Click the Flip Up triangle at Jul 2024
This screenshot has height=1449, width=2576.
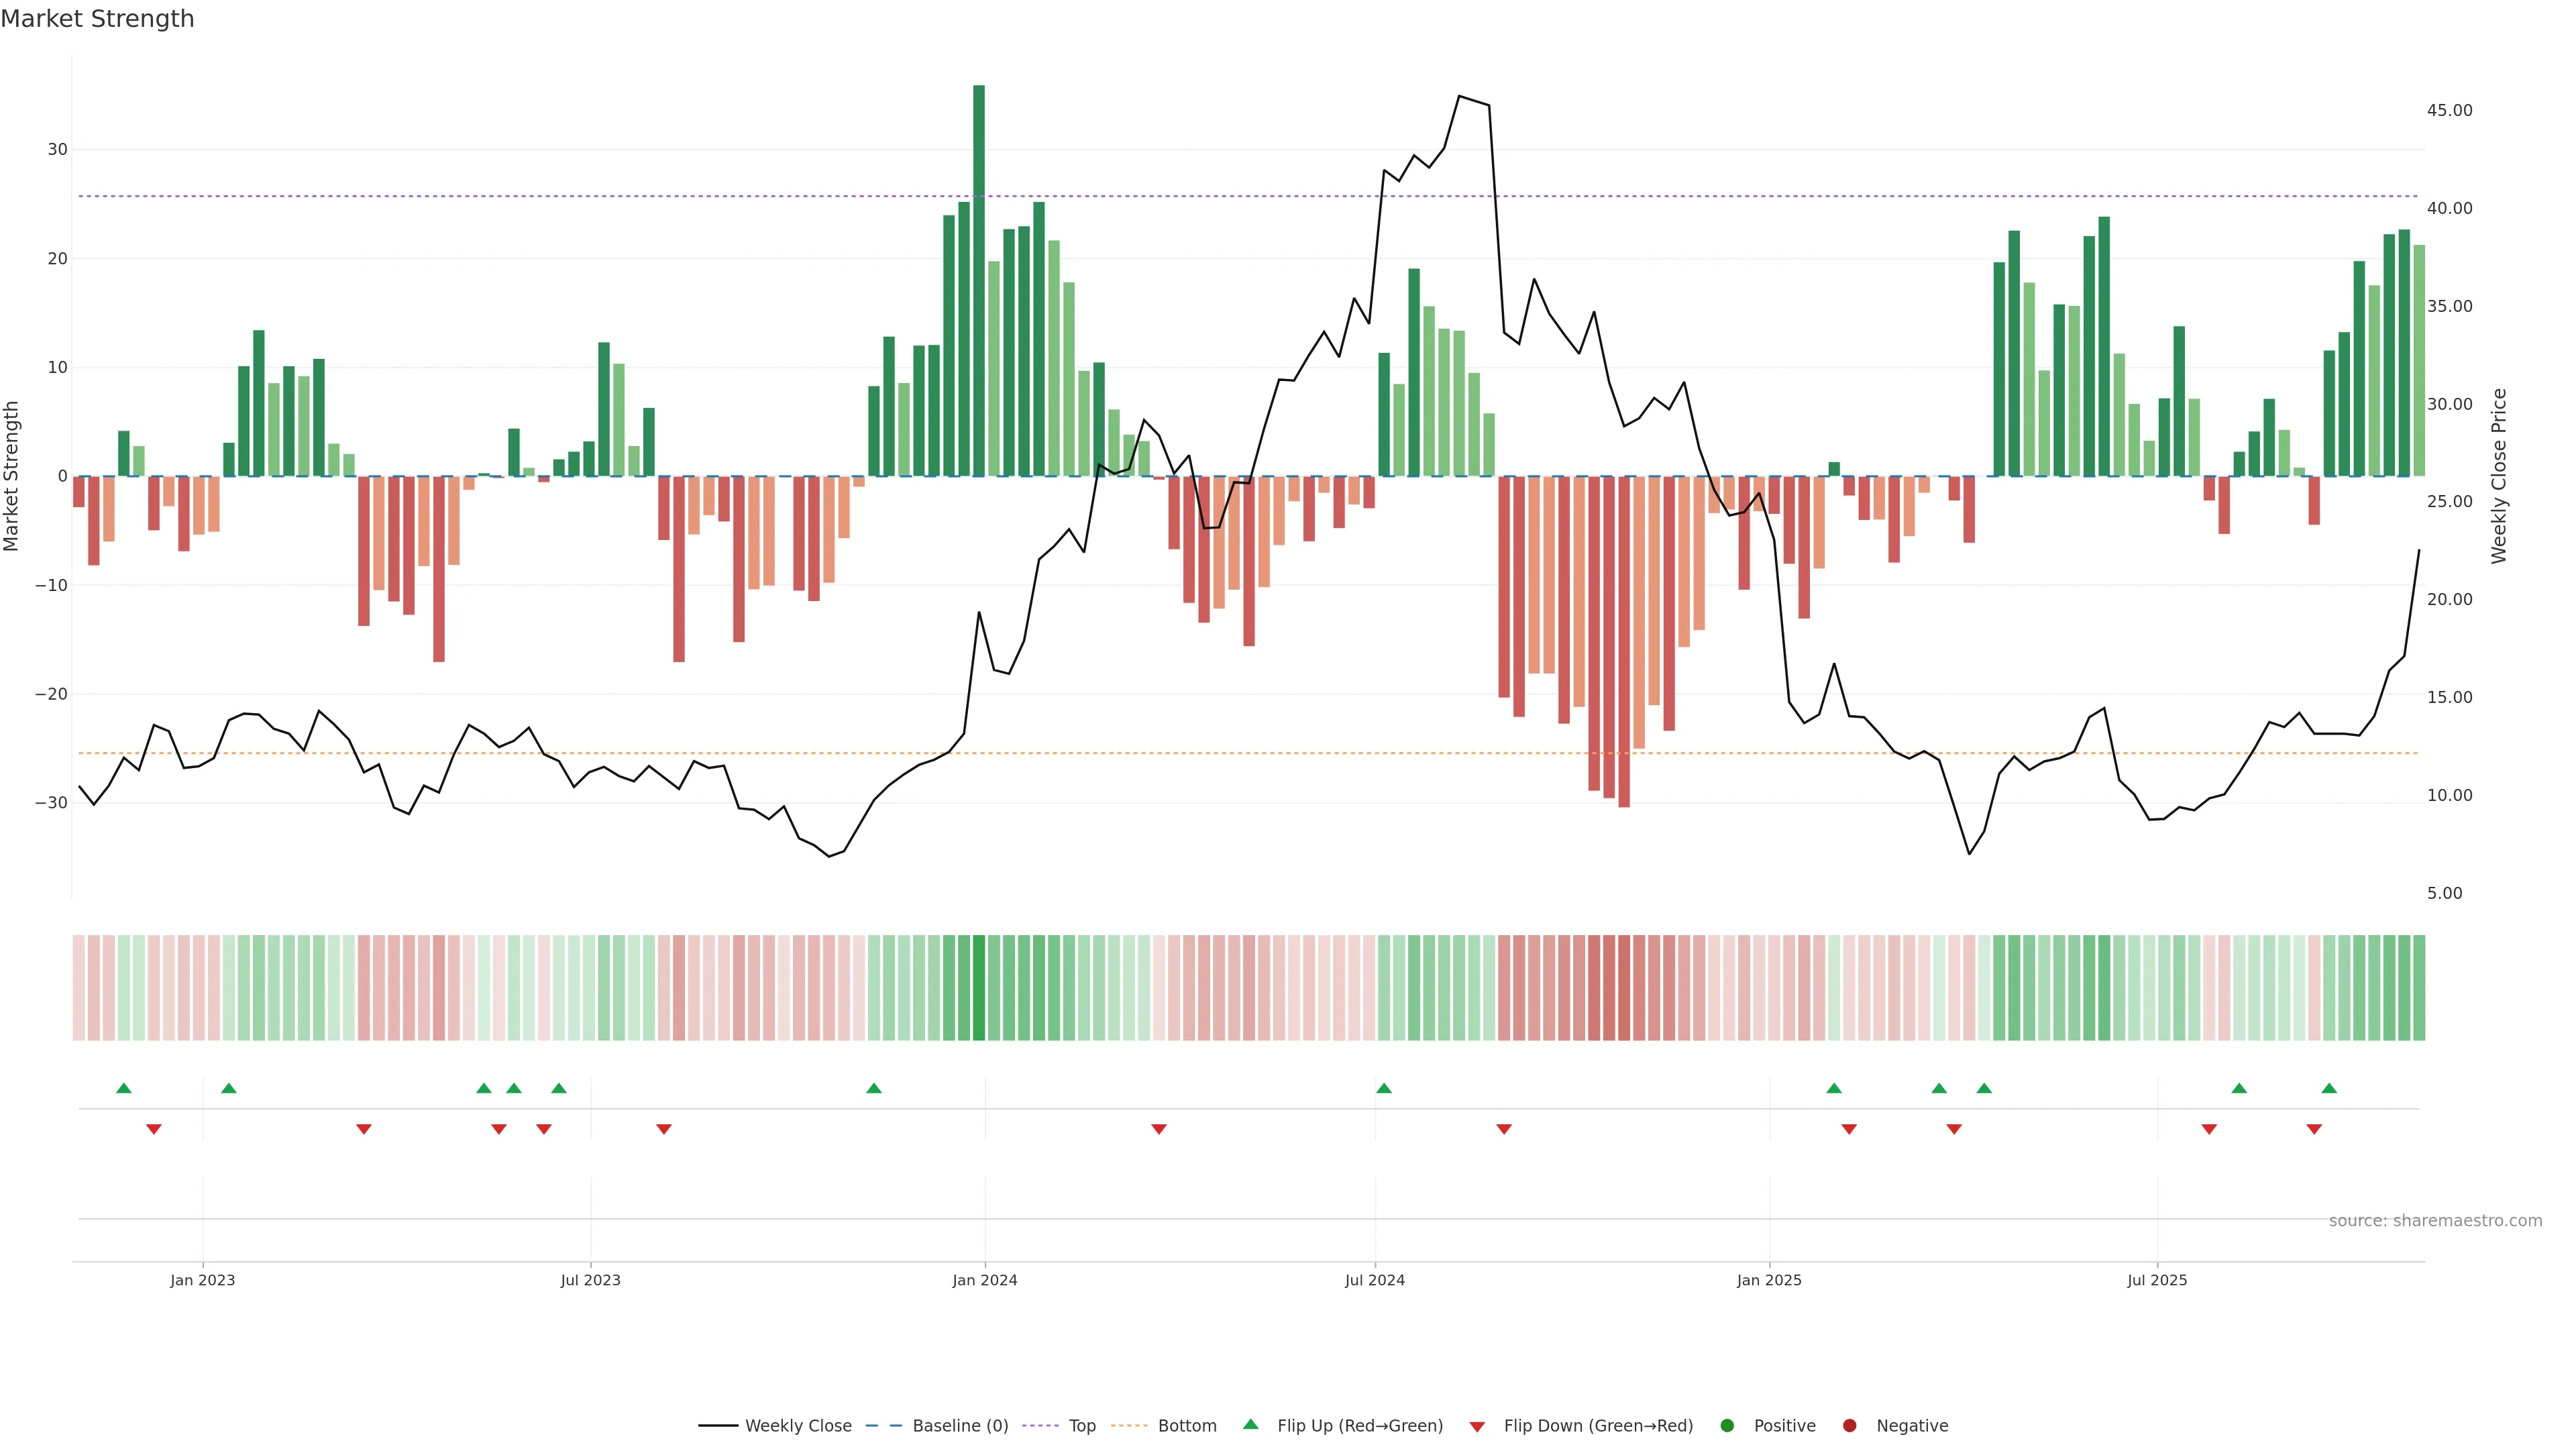click(x=1384, y=1088)
